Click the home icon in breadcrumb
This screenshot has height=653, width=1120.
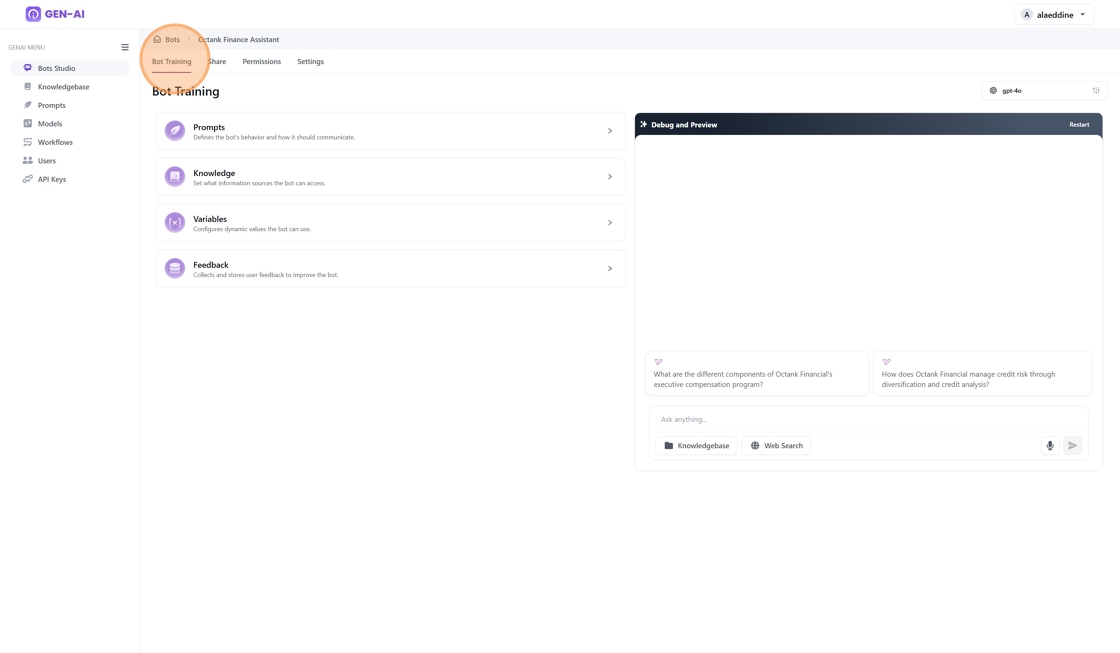[x=157, y=40]
